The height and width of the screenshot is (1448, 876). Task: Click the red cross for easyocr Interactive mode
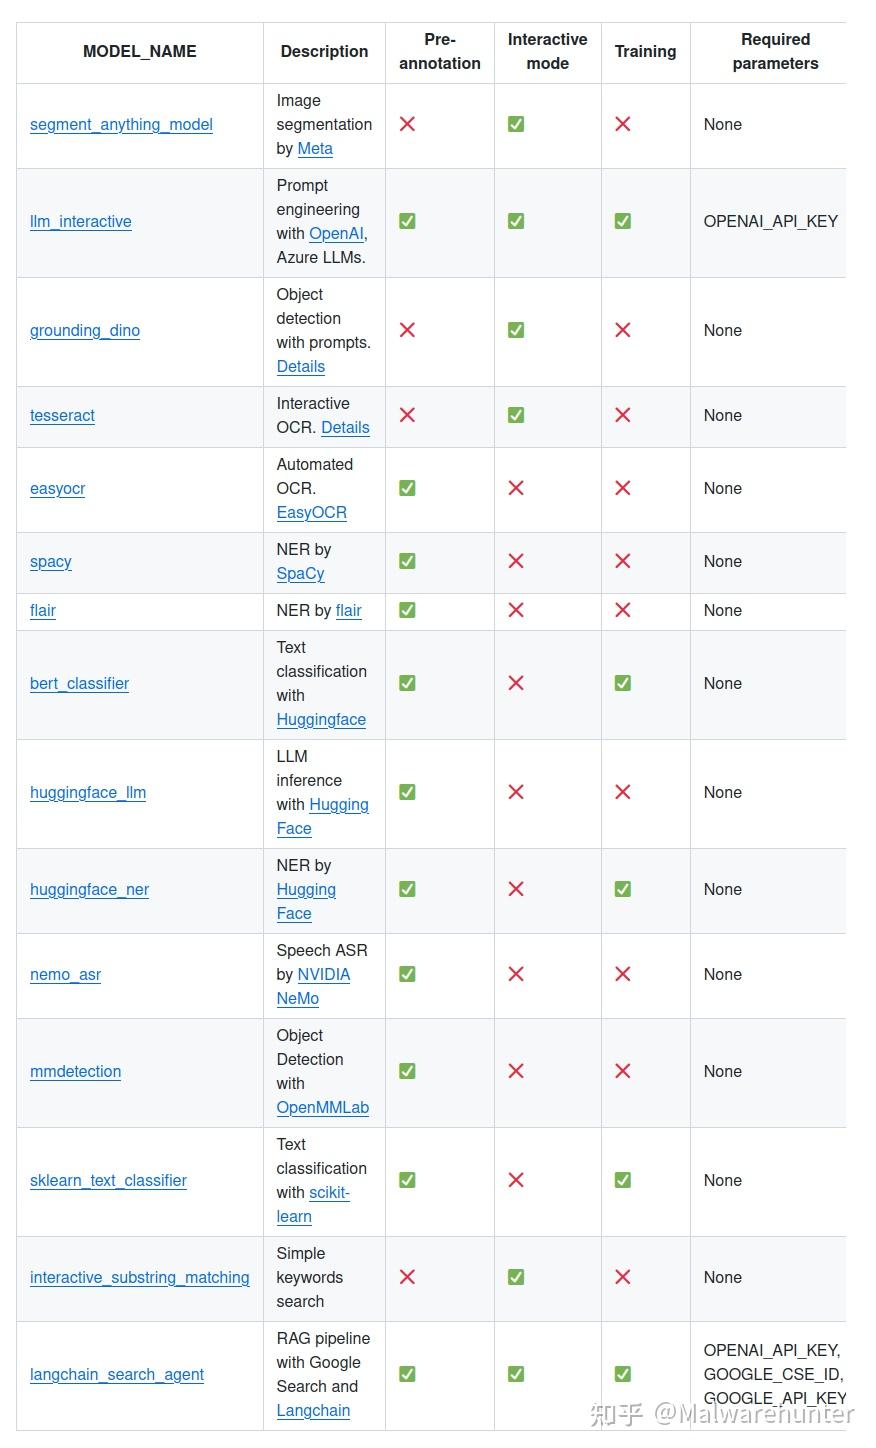point(516,488)
